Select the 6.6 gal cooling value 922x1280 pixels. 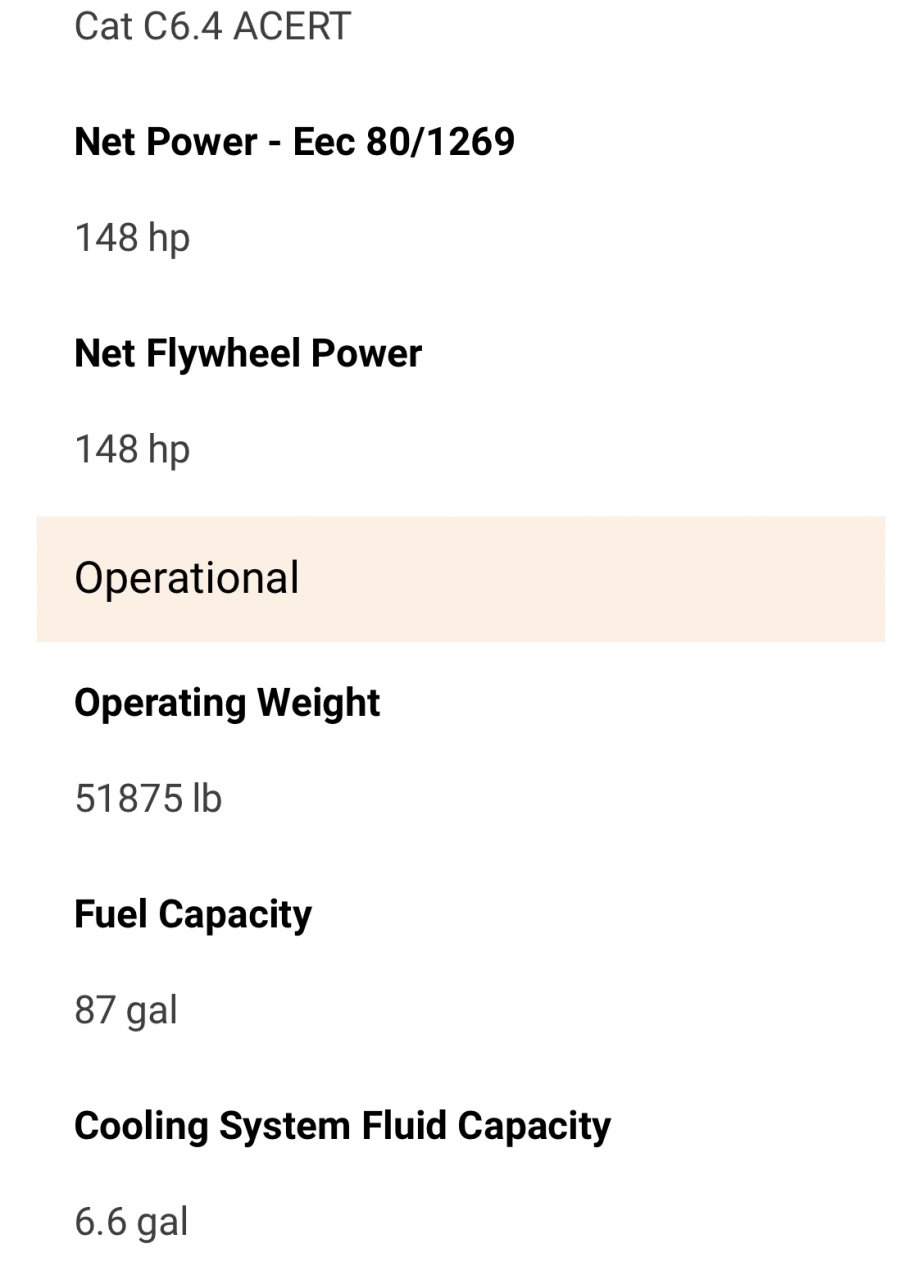point(131,1223)
